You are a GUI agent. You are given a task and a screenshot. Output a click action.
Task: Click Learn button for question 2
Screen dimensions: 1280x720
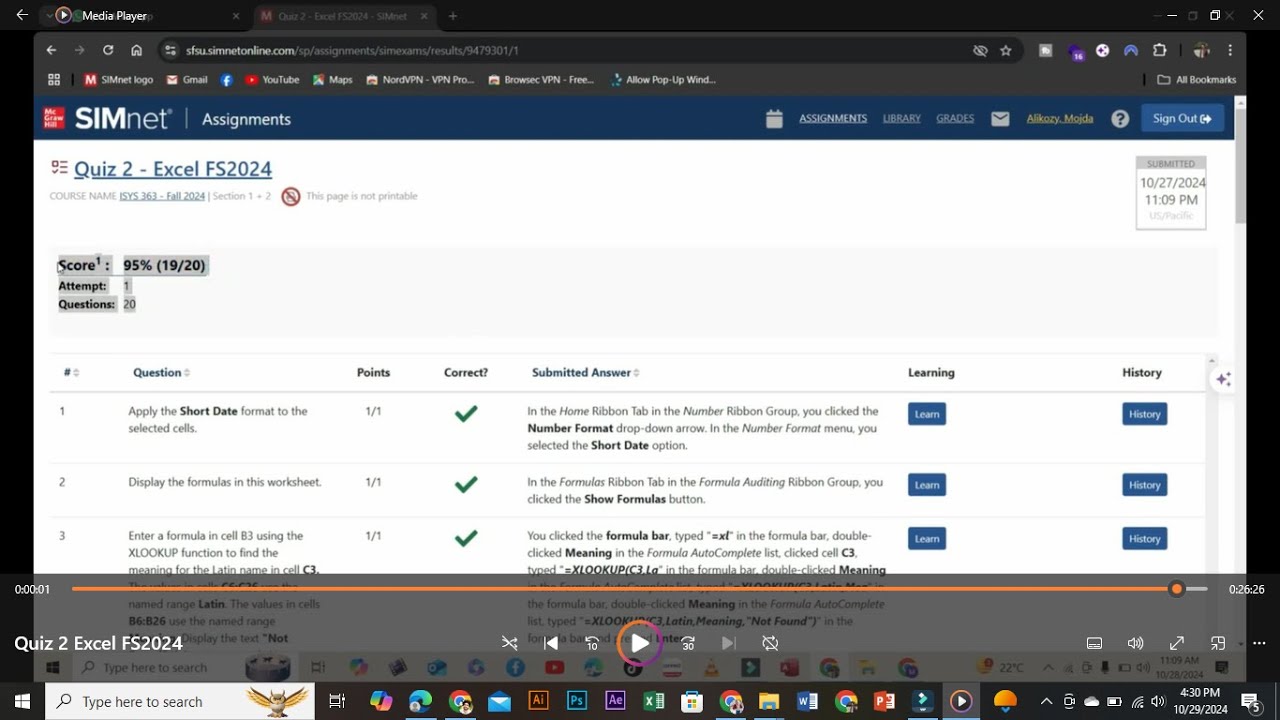[x=927, y=485]
